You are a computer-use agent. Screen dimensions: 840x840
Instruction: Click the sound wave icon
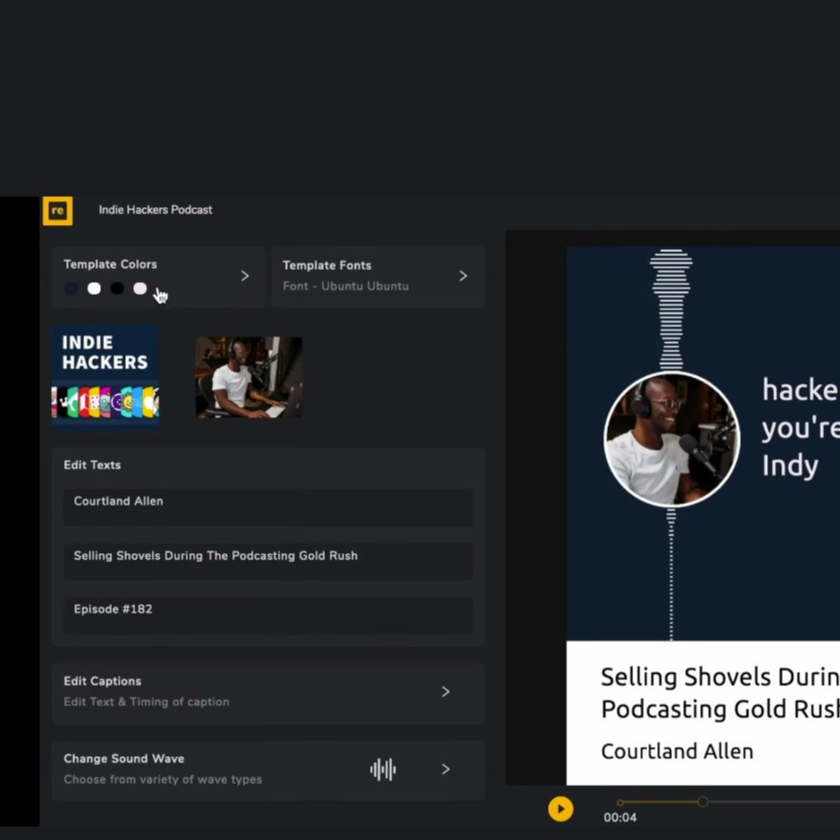[x=383, y=769]
